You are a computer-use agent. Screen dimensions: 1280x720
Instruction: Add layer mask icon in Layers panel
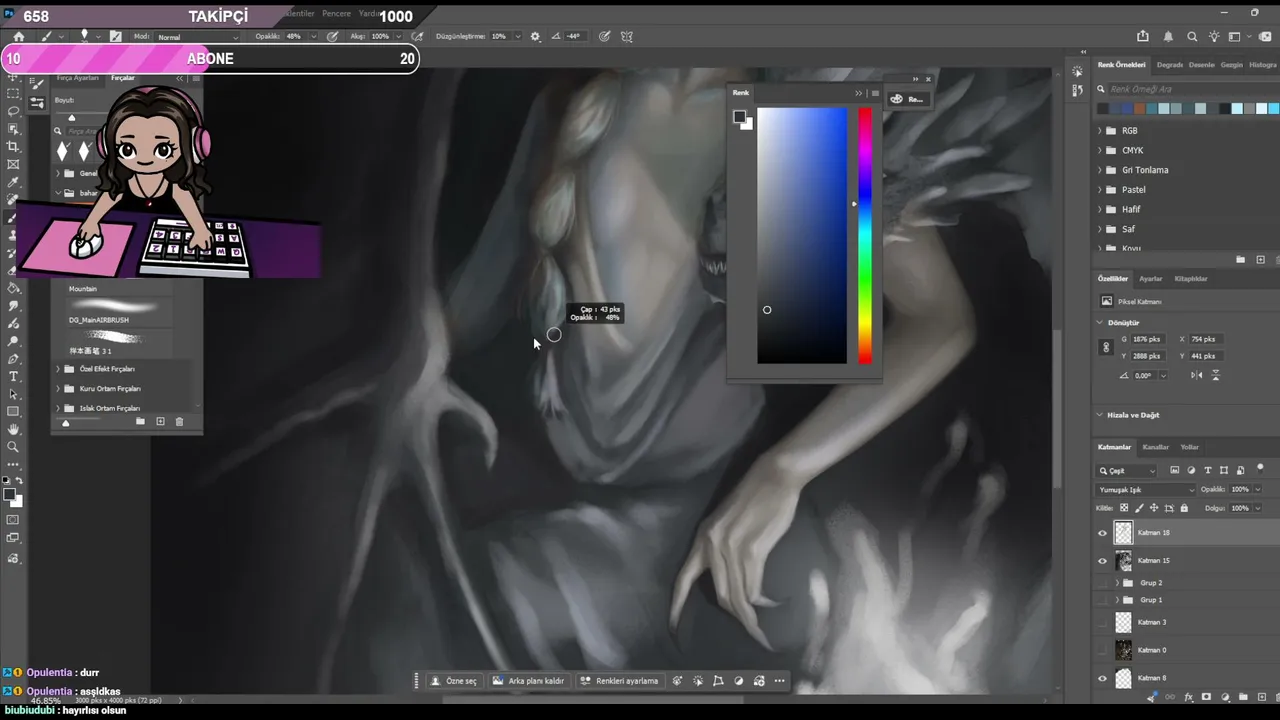point(1206,697)
